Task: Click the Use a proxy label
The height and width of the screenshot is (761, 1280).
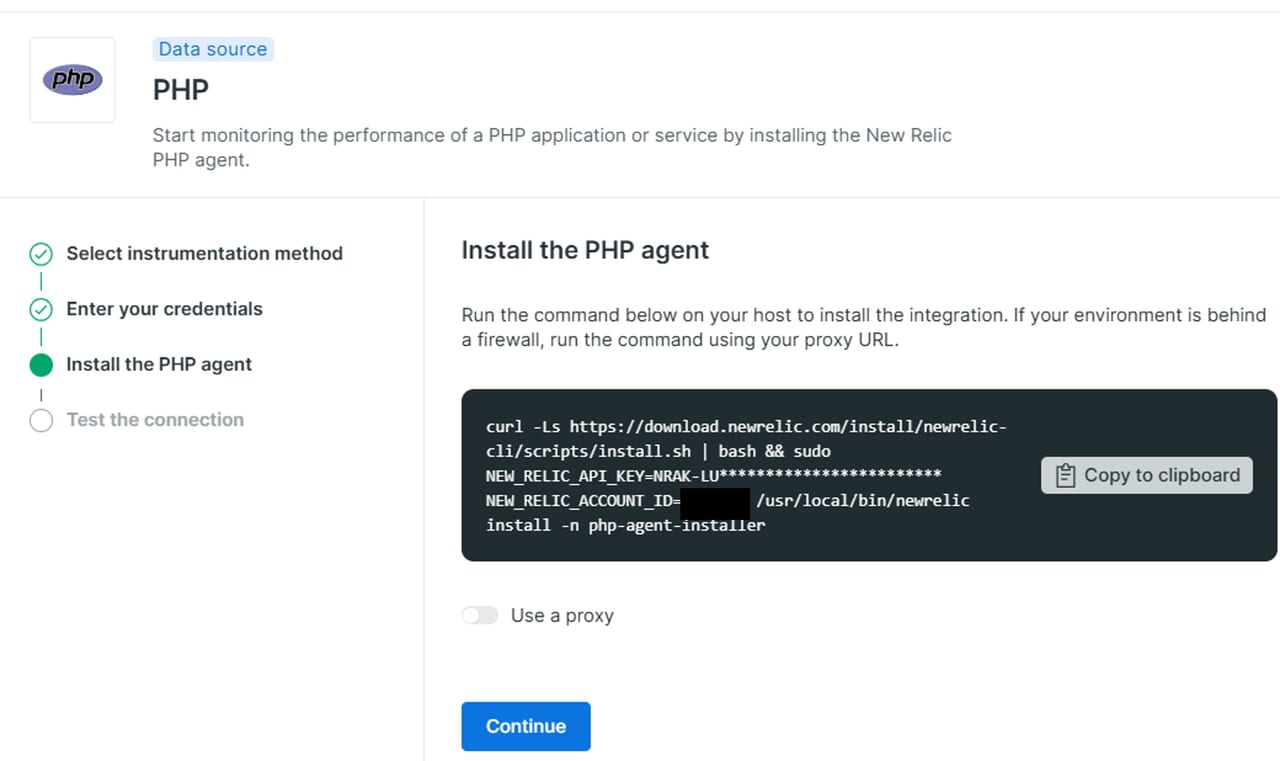Action: pos(562,616)
